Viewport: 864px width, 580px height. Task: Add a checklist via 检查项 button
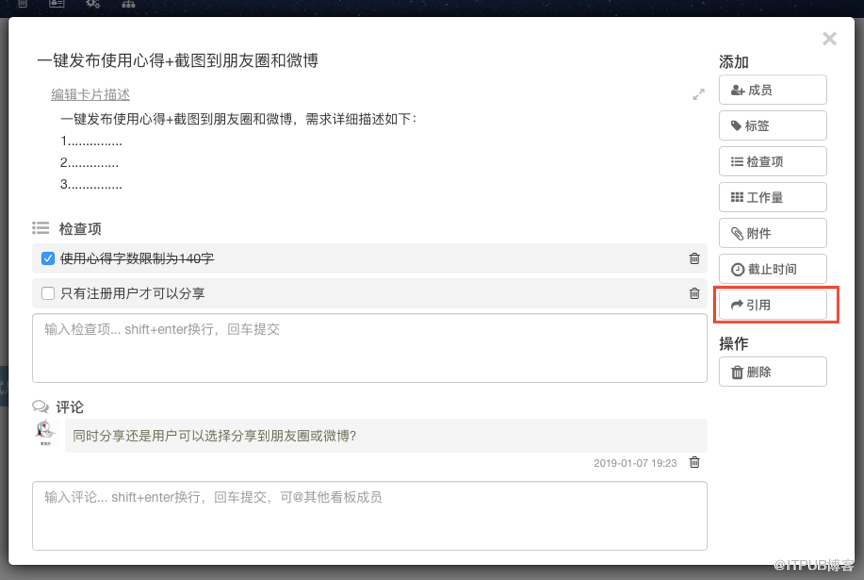pos(773,161)
